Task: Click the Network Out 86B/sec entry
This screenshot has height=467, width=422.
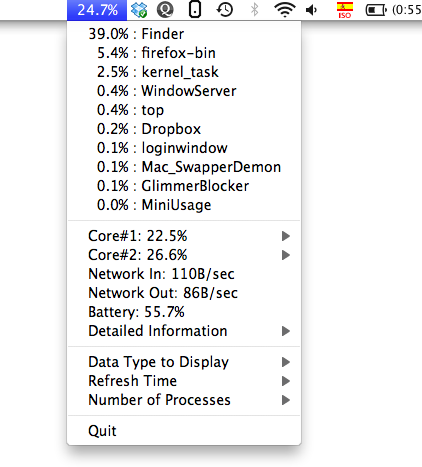Action: tap(184, 293)
